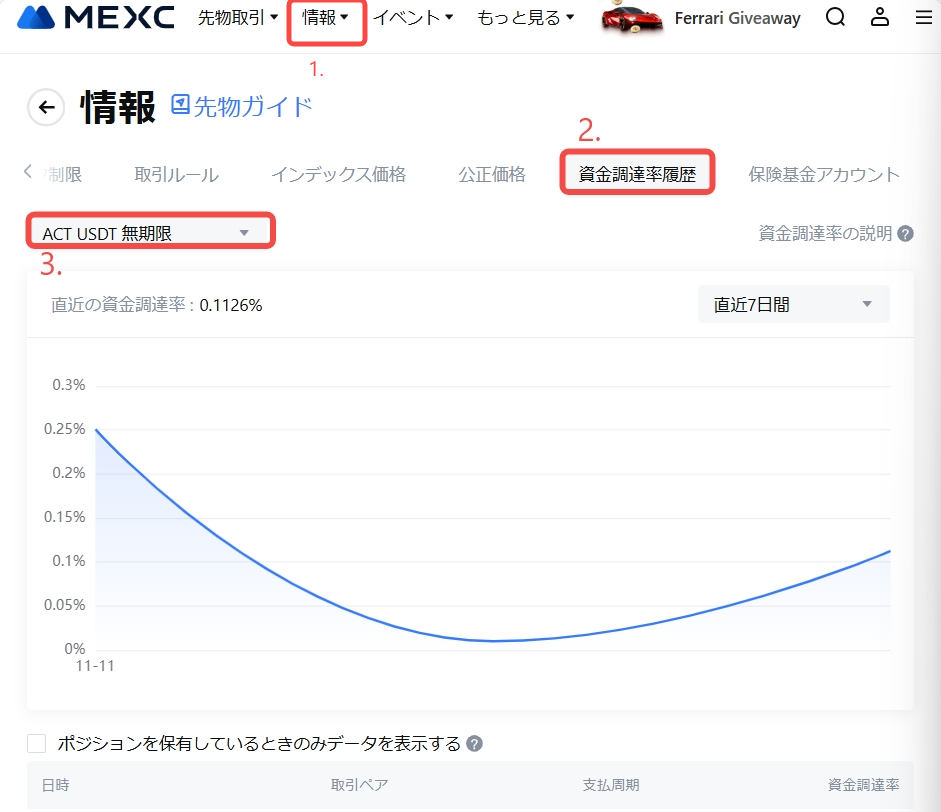Open the 直近7日間 time range dropdown
Screen dimensions: 941x812
pos(793,305)
